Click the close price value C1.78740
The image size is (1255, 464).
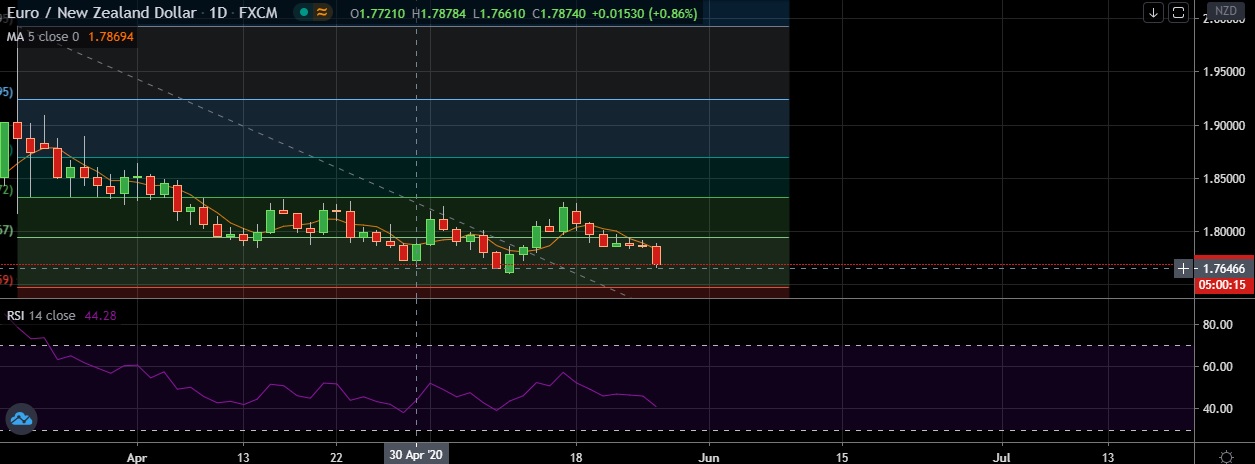(560, 13)
